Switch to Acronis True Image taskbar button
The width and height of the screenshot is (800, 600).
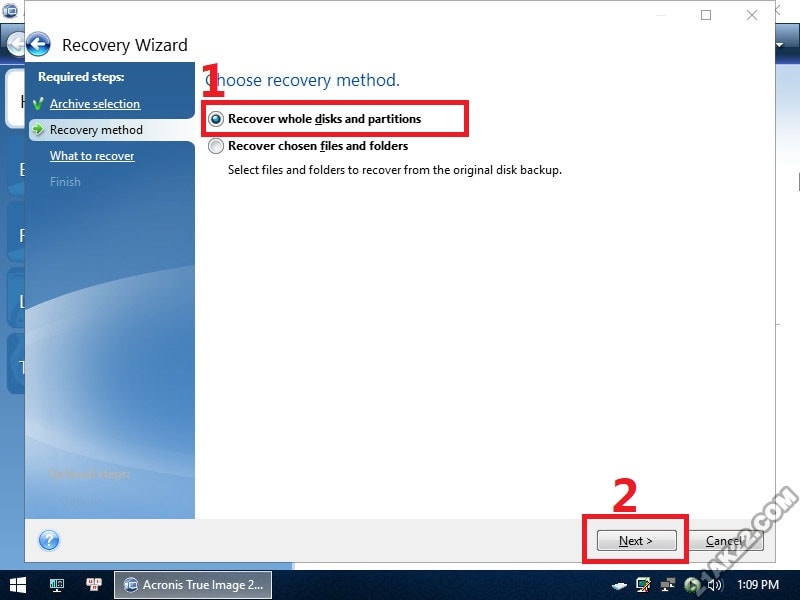point(193,585)
